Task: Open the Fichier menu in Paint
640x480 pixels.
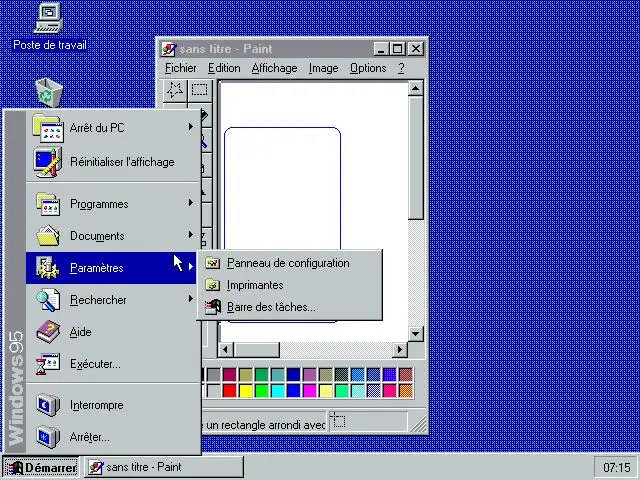Action: click(180, 68)
